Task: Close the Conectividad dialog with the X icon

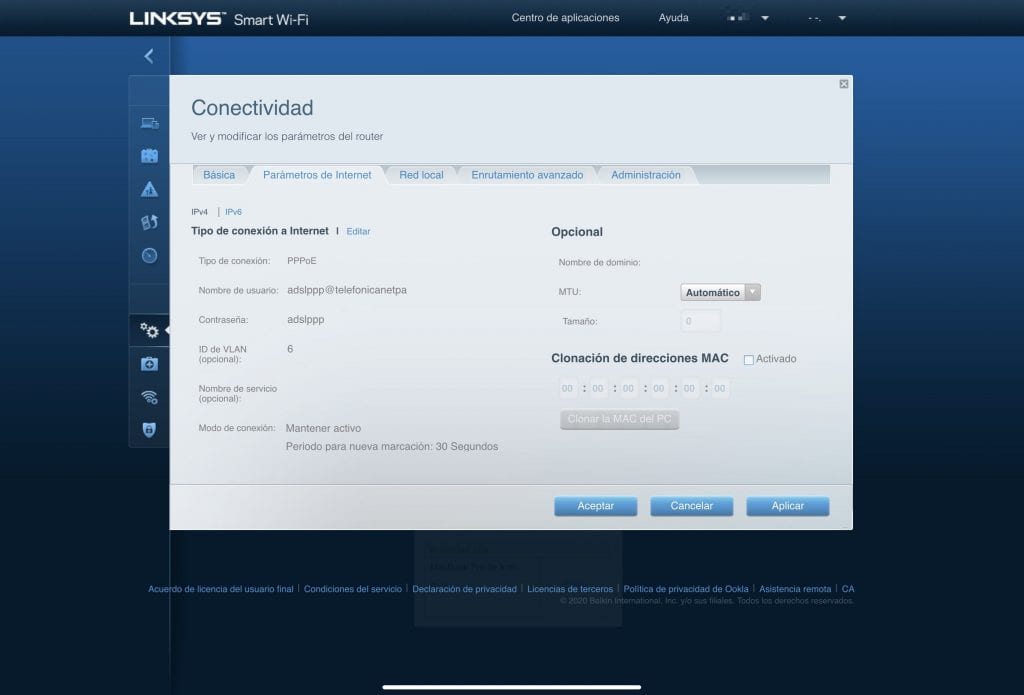Action: pos(844,85)
